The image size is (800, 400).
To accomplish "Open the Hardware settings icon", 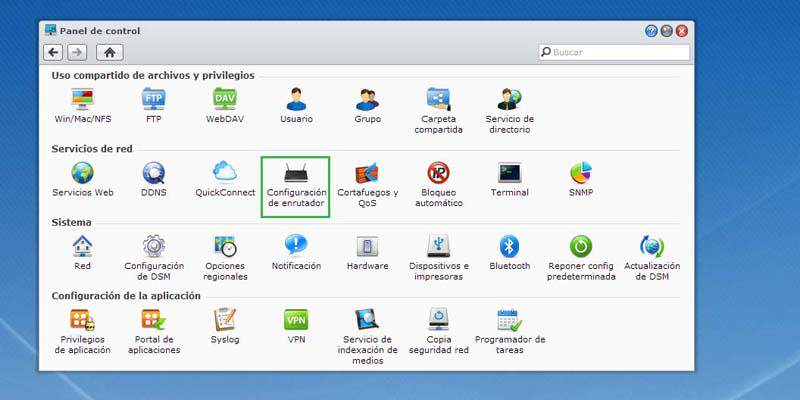I will (367, 246).
